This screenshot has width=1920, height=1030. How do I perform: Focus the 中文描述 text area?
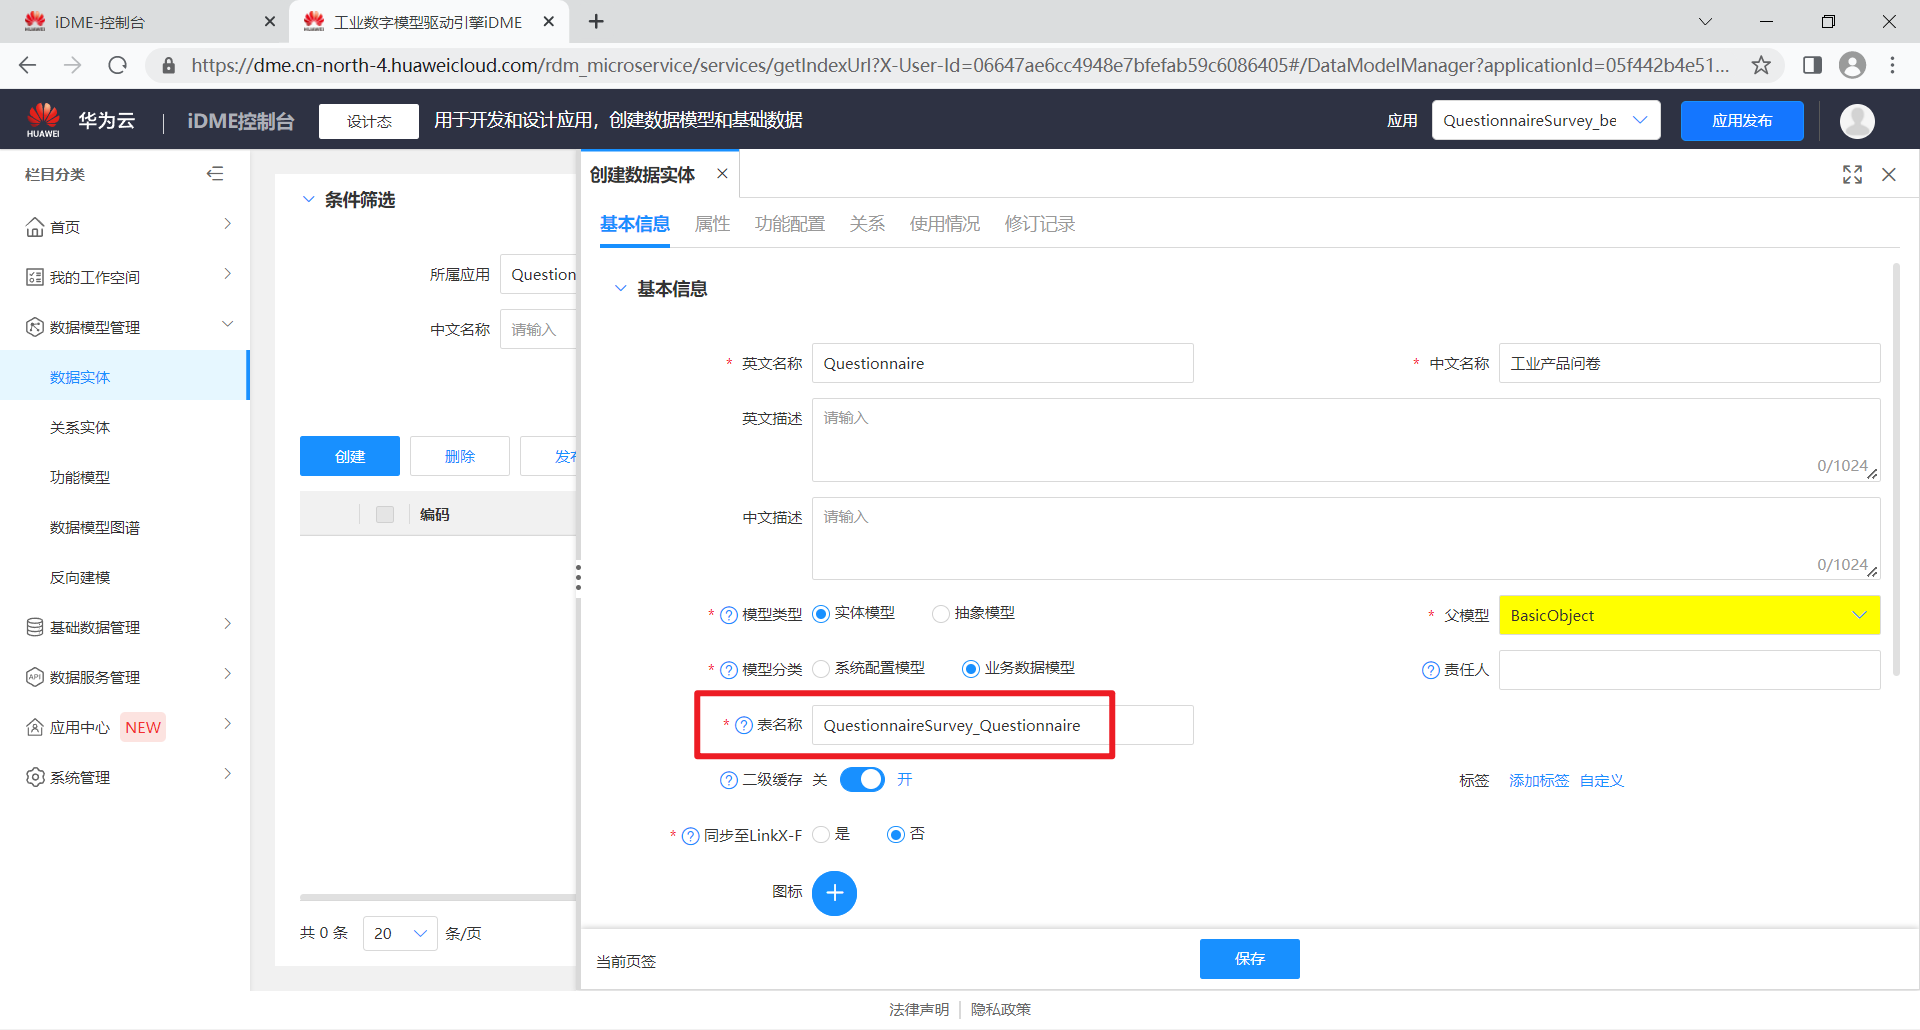1346,539
